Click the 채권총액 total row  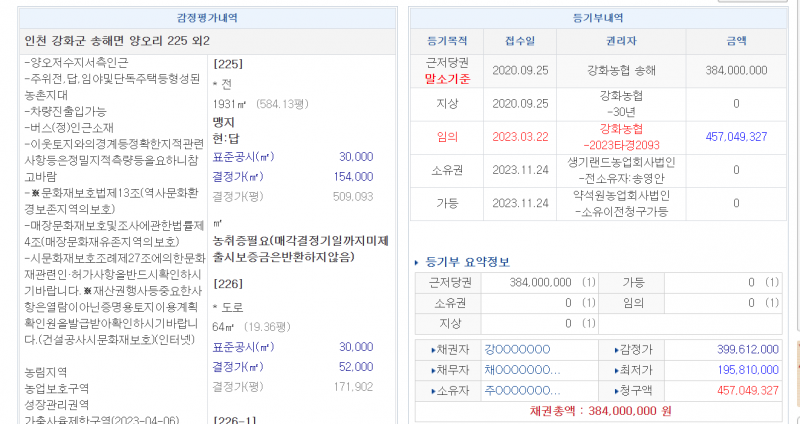point(600,410)
